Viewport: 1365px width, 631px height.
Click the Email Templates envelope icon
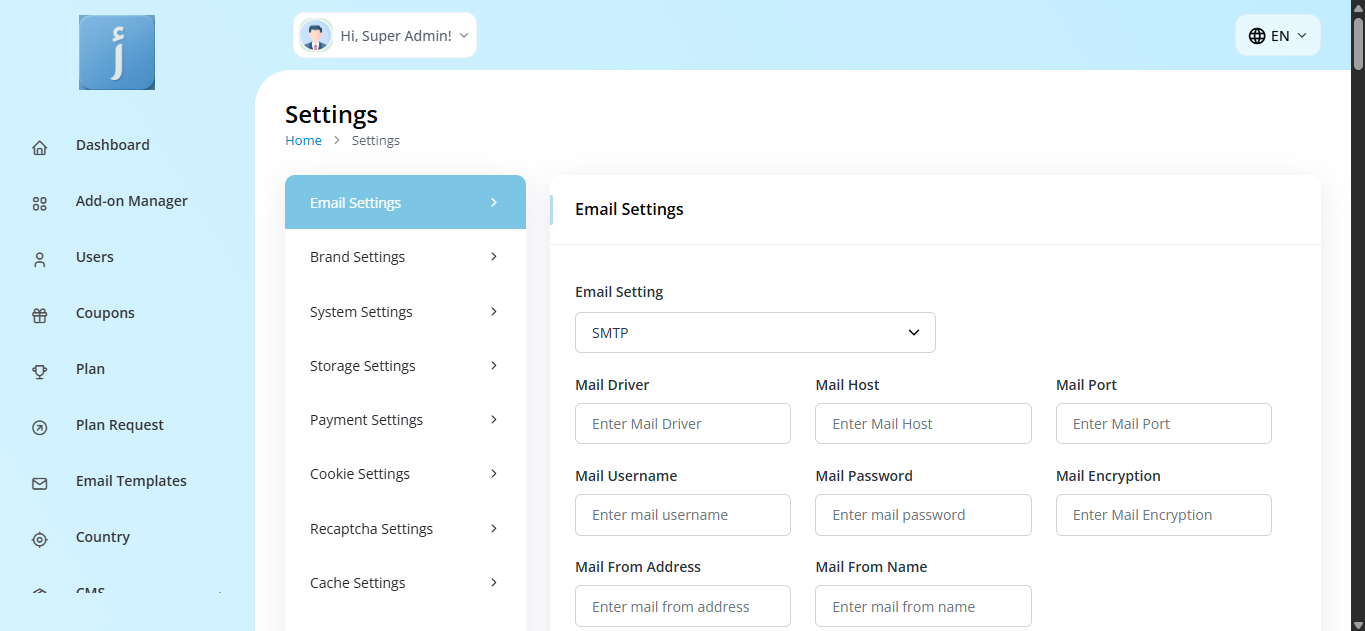[40, 484]
